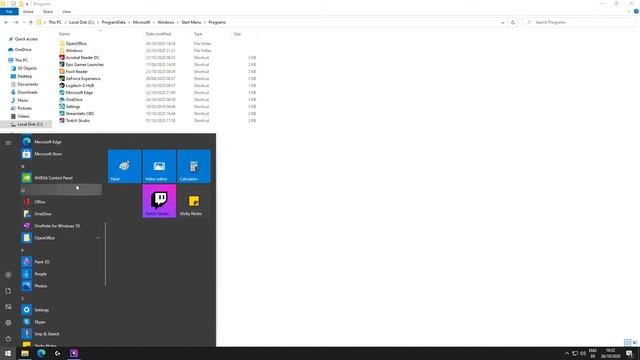Open Office from Start app list

(x=61, y=202)
